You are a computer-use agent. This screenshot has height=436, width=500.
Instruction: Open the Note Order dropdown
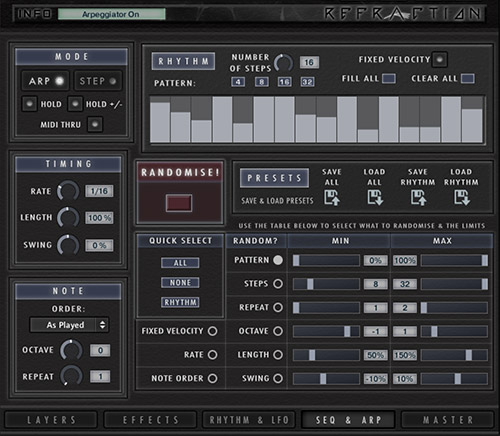(x=69, y=325)
